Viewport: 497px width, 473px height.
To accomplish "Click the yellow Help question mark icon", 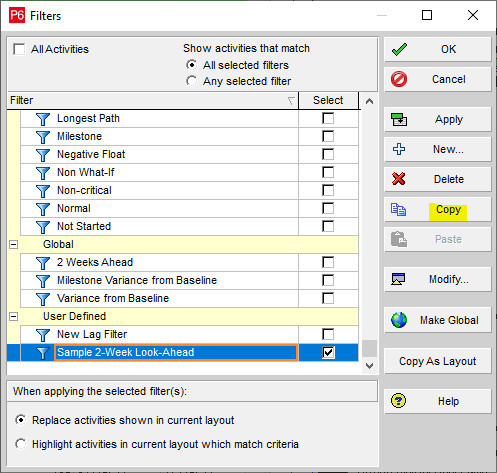I will click(399, 401).
